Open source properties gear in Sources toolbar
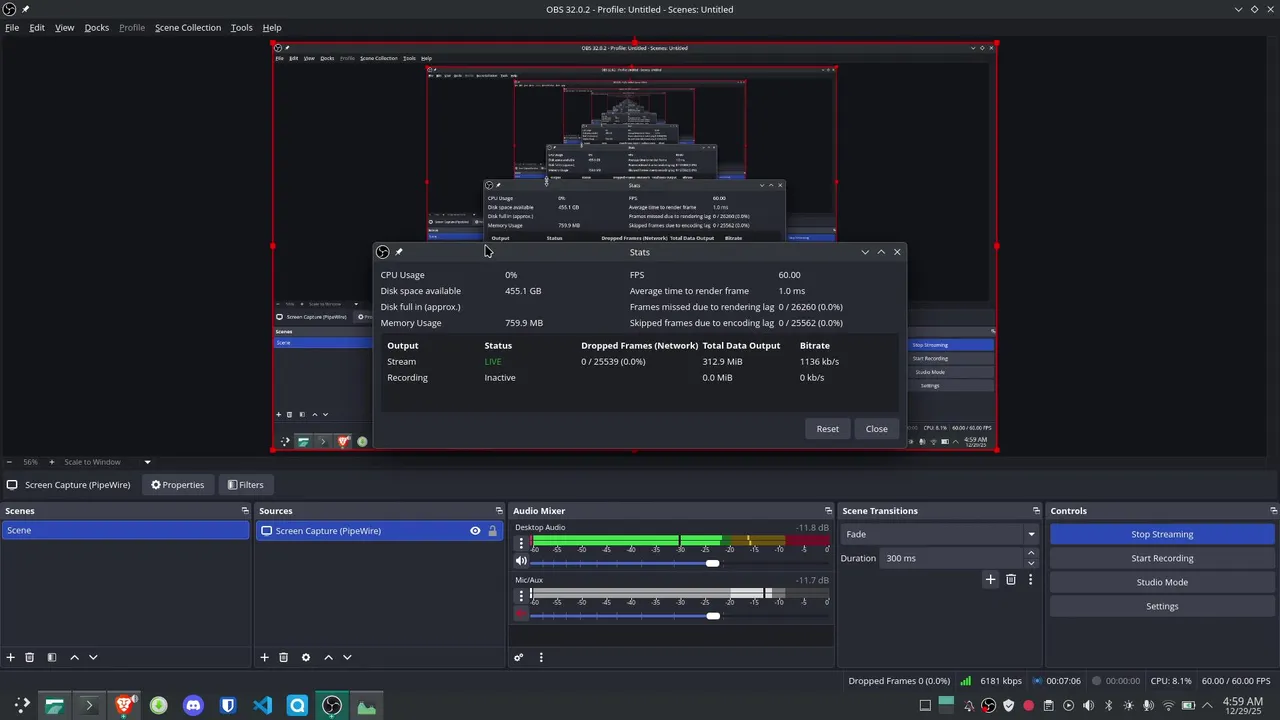 point(306,657)
